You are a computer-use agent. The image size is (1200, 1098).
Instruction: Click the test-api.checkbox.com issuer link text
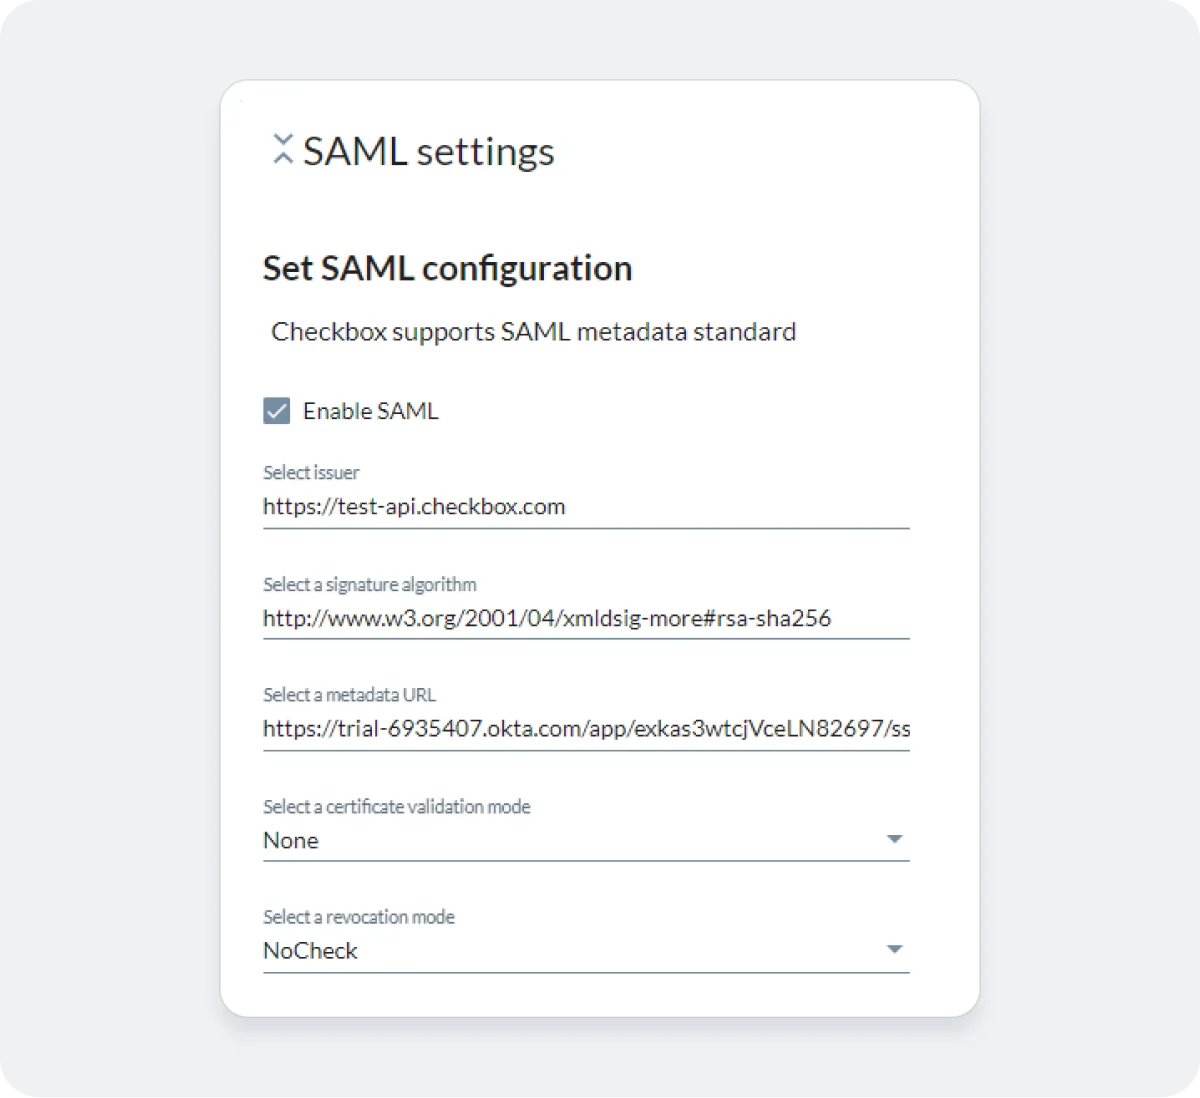pyautogui.click(x=413, y=506)
